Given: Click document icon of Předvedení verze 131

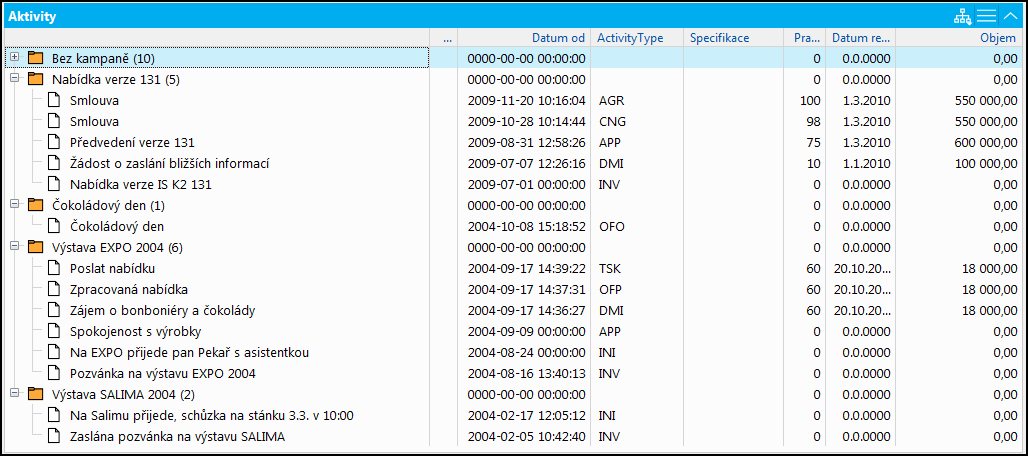Looking at the screenshot, I should [54, 143].
